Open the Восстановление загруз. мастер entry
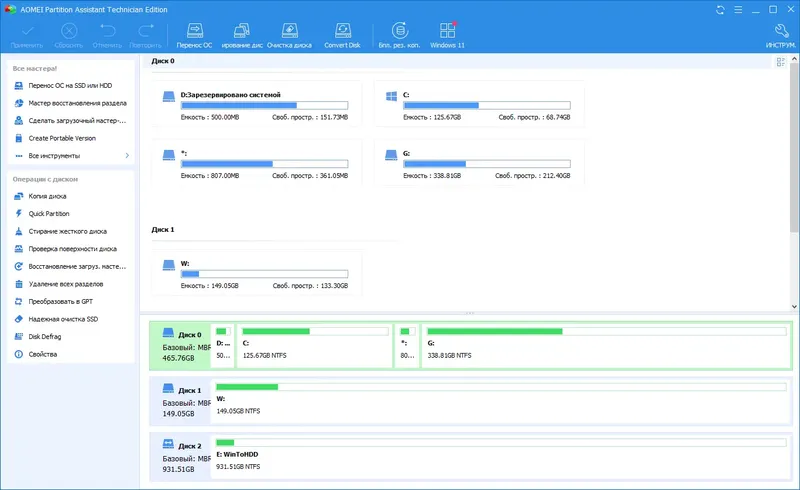 tap(70, 266)
